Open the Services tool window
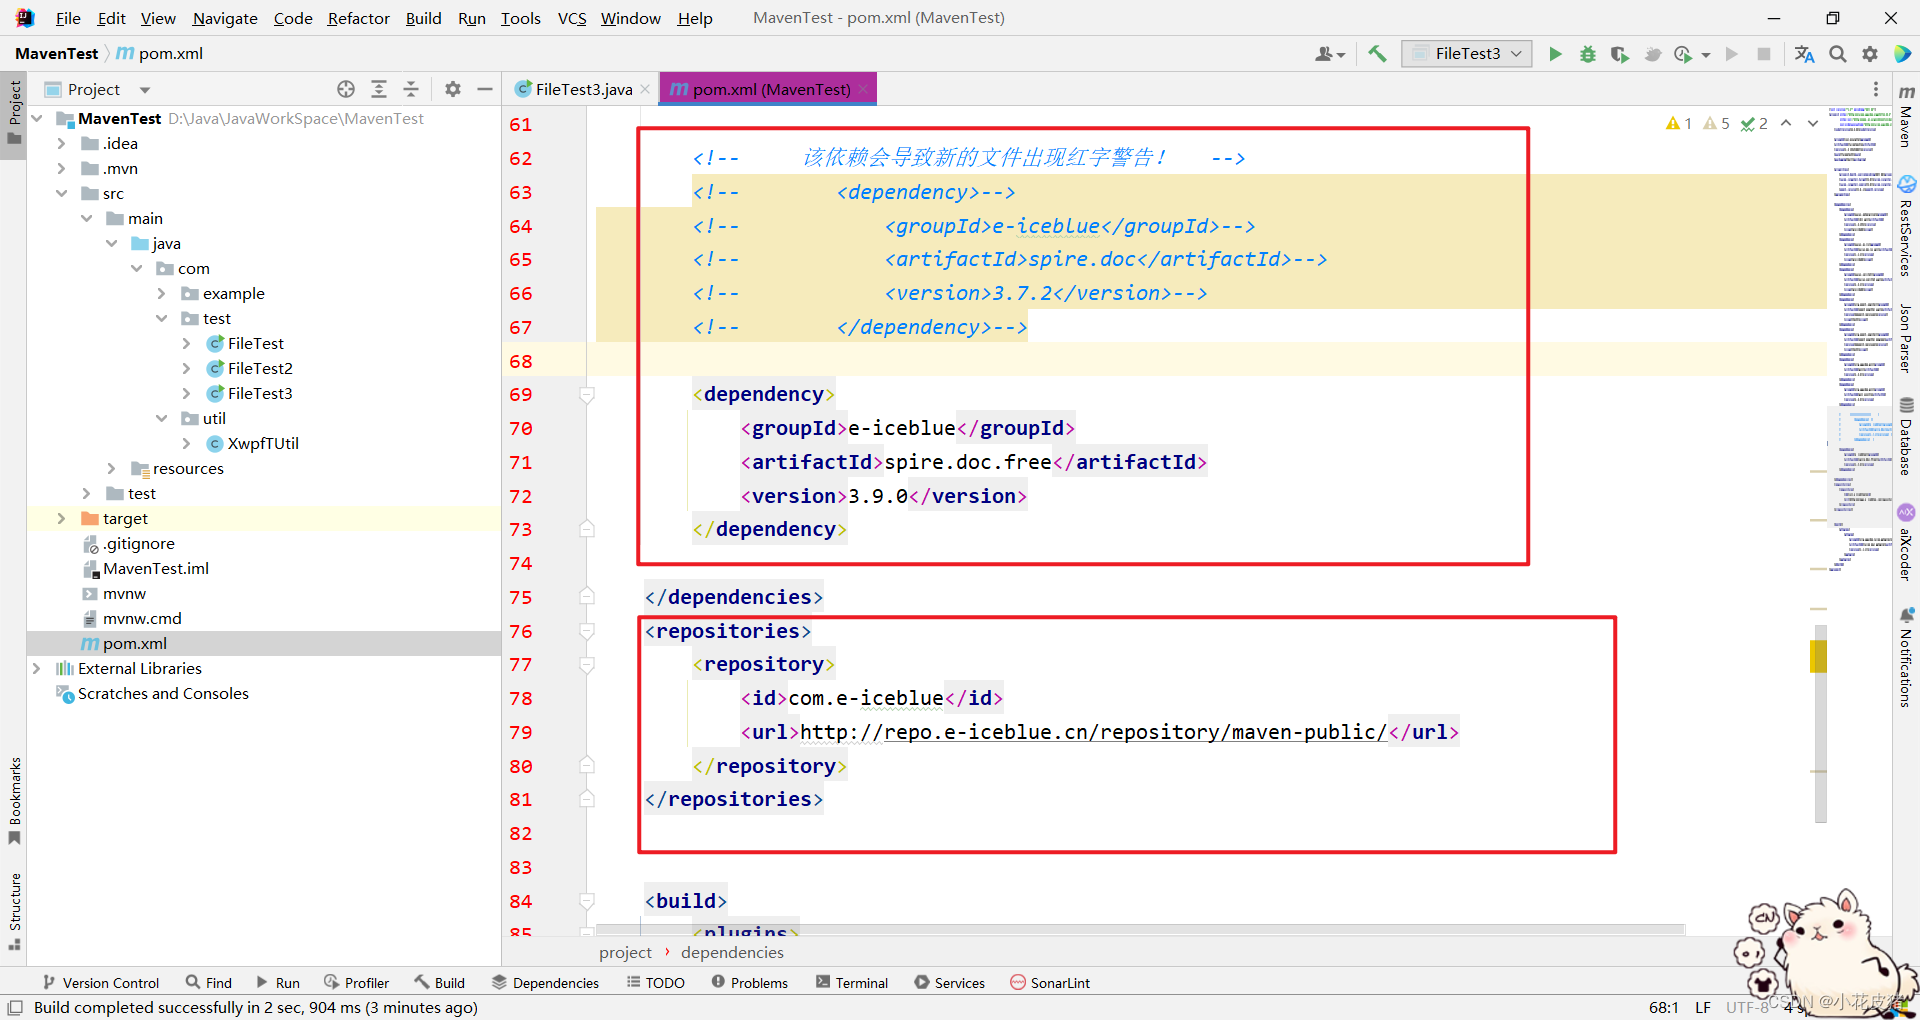 950,983
